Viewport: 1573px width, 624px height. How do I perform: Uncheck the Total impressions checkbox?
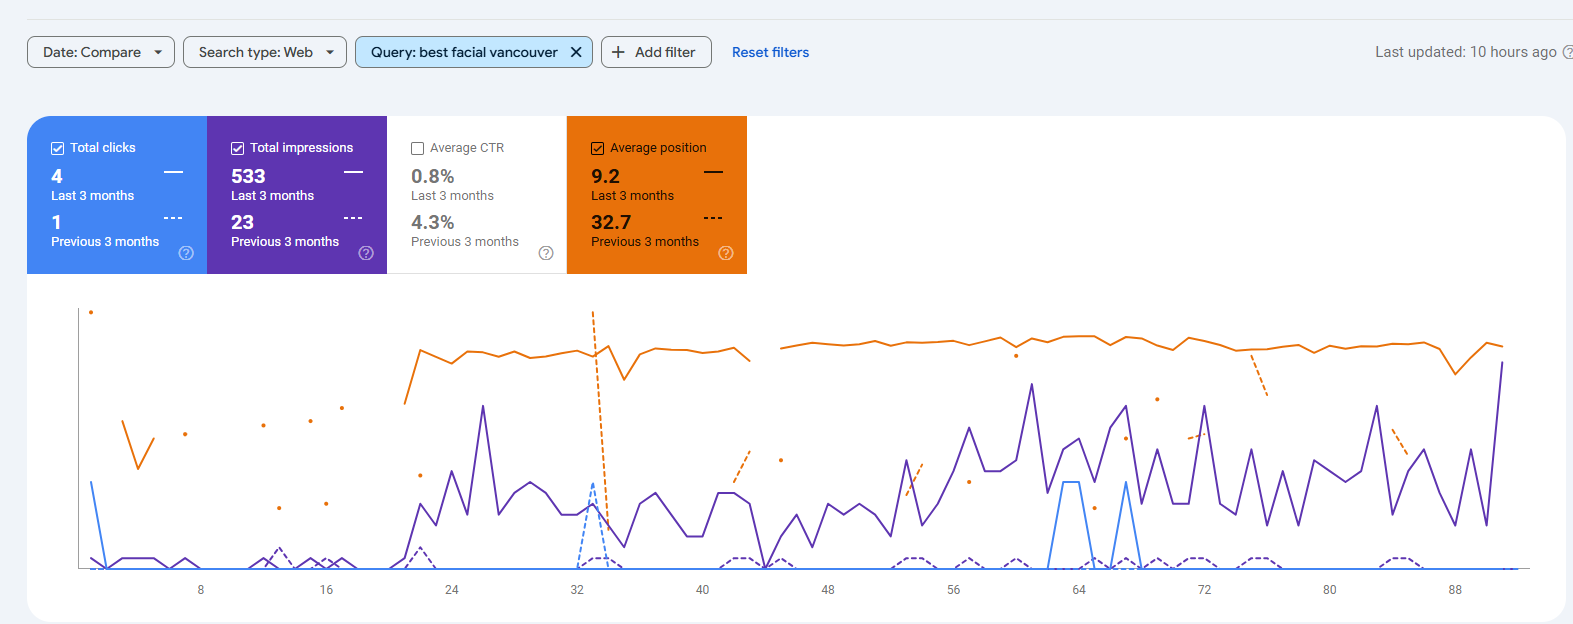(238, 148)
